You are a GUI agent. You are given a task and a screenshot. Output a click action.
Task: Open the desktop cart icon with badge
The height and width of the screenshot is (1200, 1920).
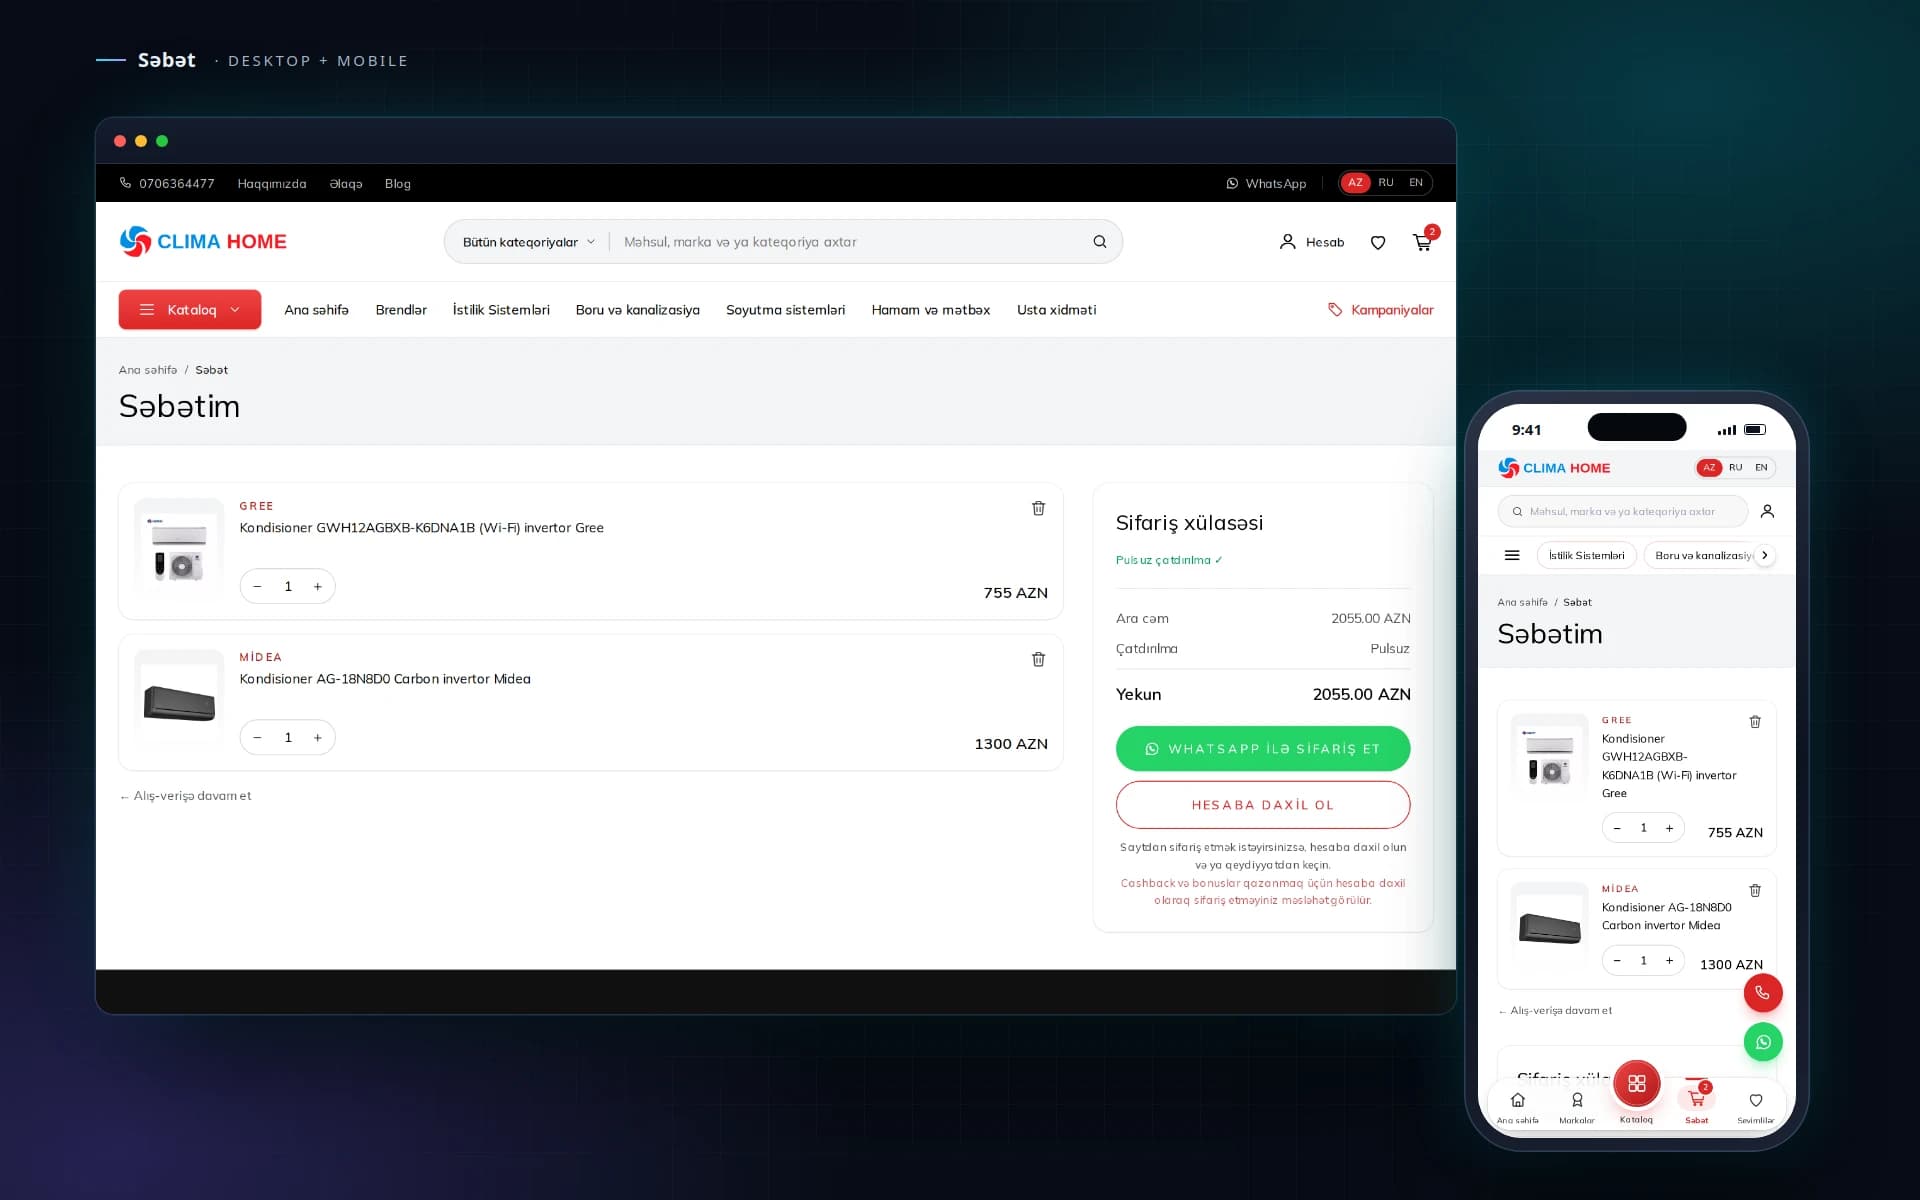point(1423,241)
